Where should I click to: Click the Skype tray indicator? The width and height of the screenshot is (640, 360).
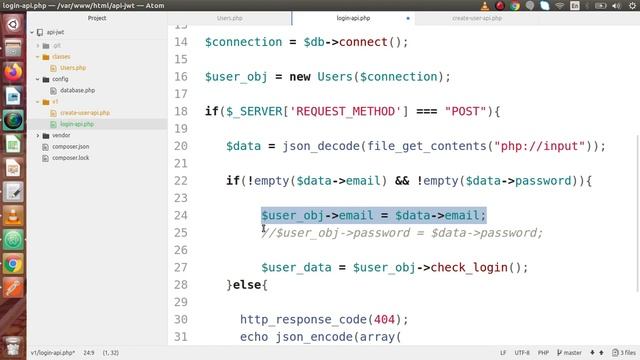(x=545, y=5)
